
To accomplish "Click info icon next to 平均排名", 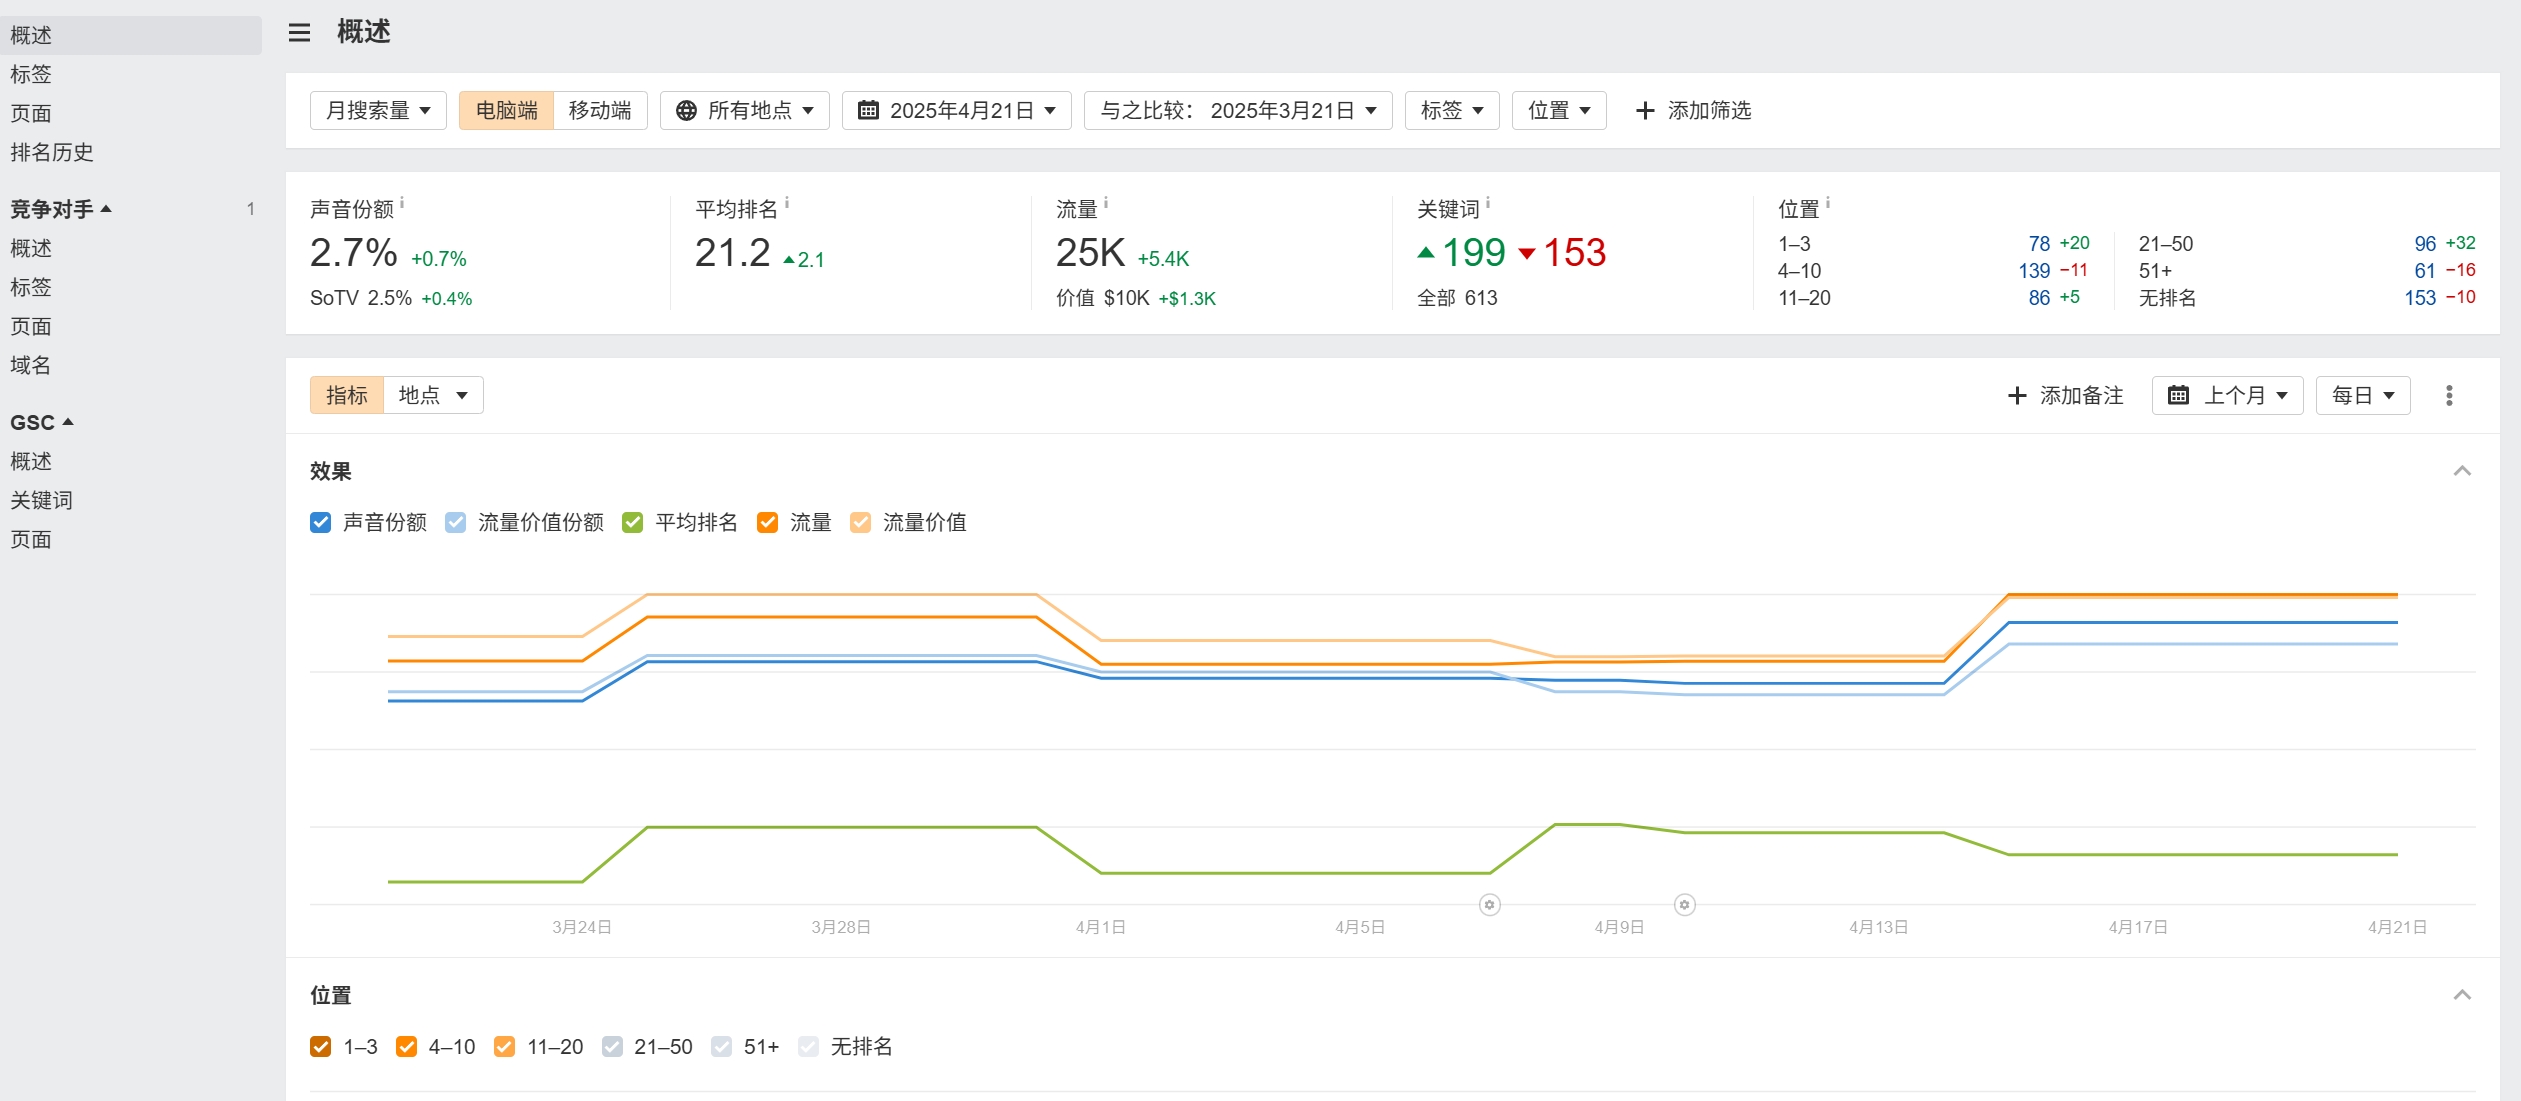I will [x=787, y=203].
